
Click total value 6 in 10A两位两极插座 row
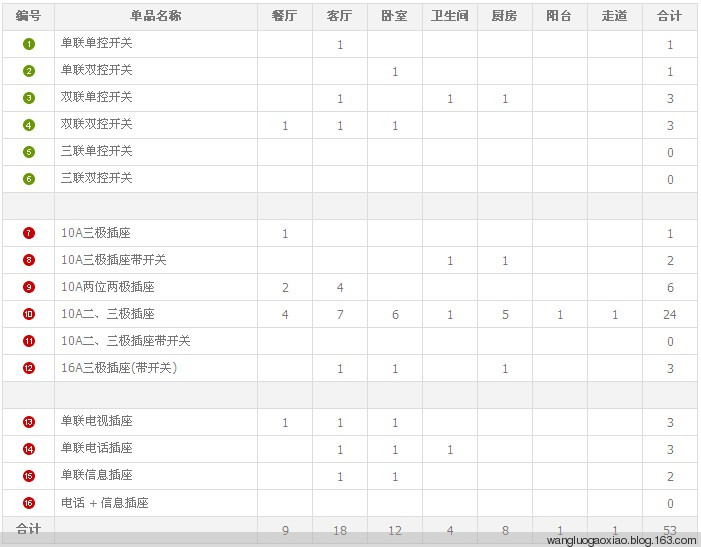[670, 287]
